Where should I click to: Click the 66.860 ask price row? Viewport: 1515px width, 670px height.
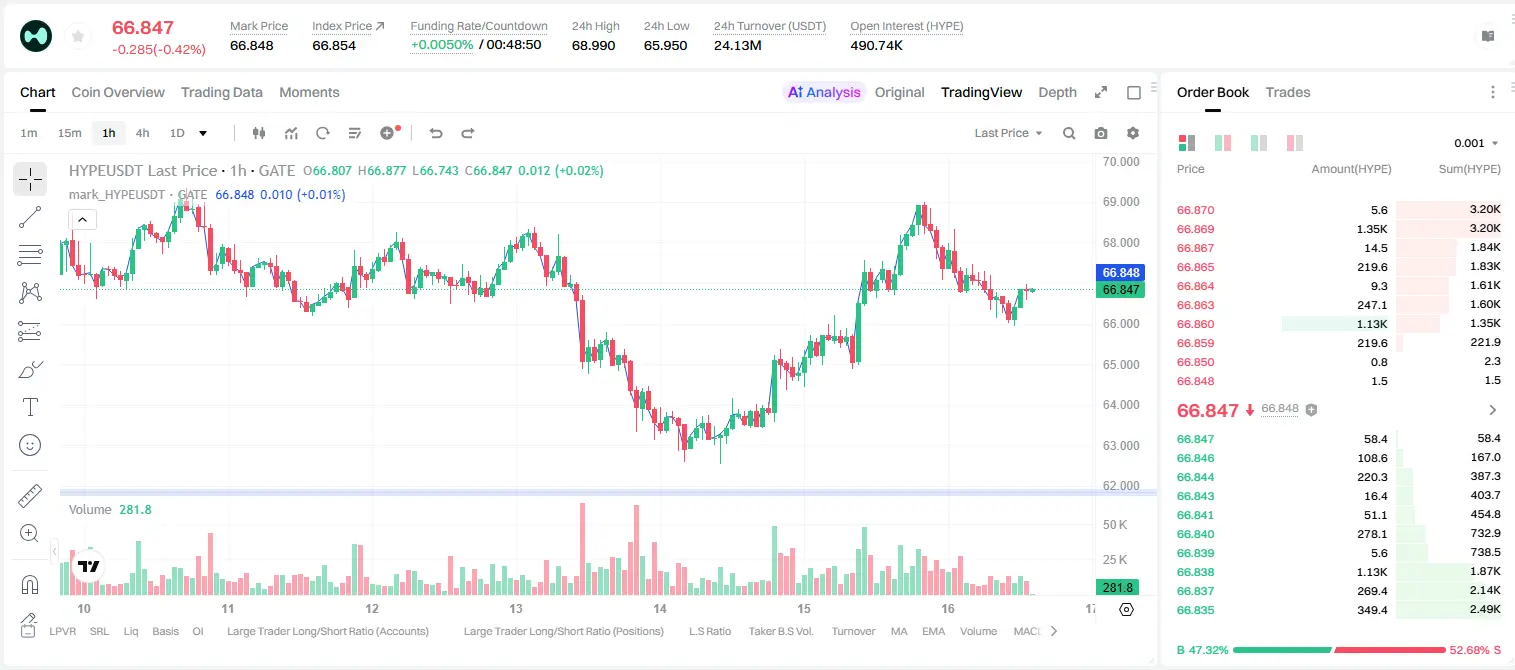[x=1339, y=324]
